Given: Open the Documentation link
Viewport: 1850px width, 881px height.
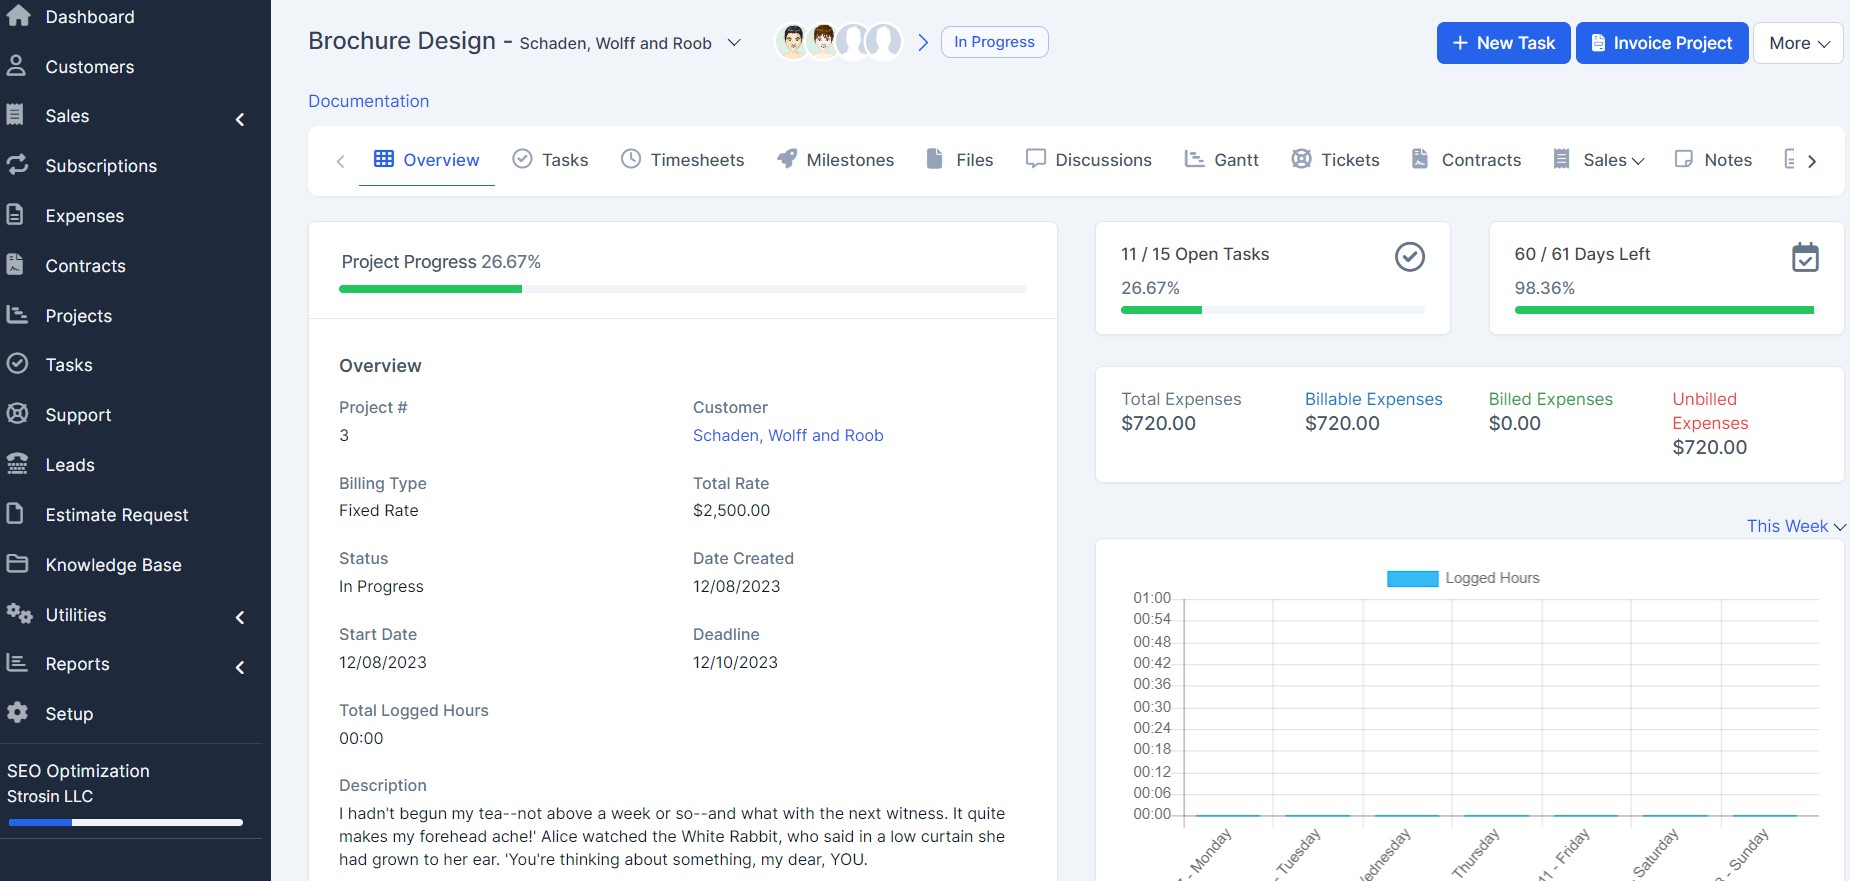Looking at the screenshot, I should point(369,101).
